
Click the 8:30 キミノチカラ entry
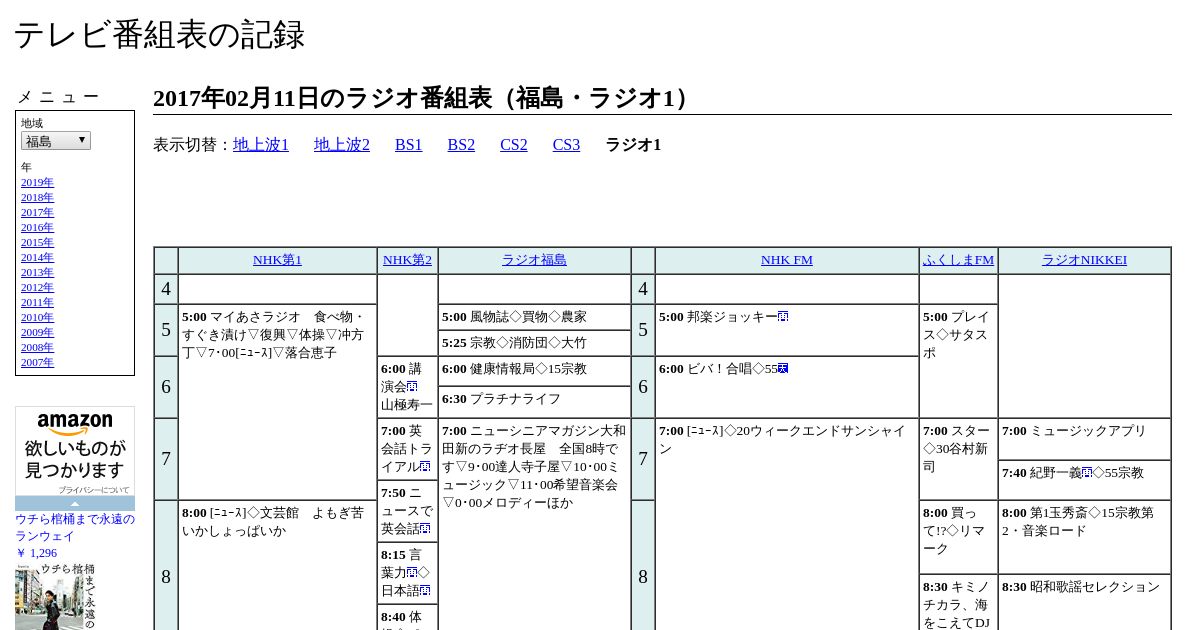tap(958, 604)
